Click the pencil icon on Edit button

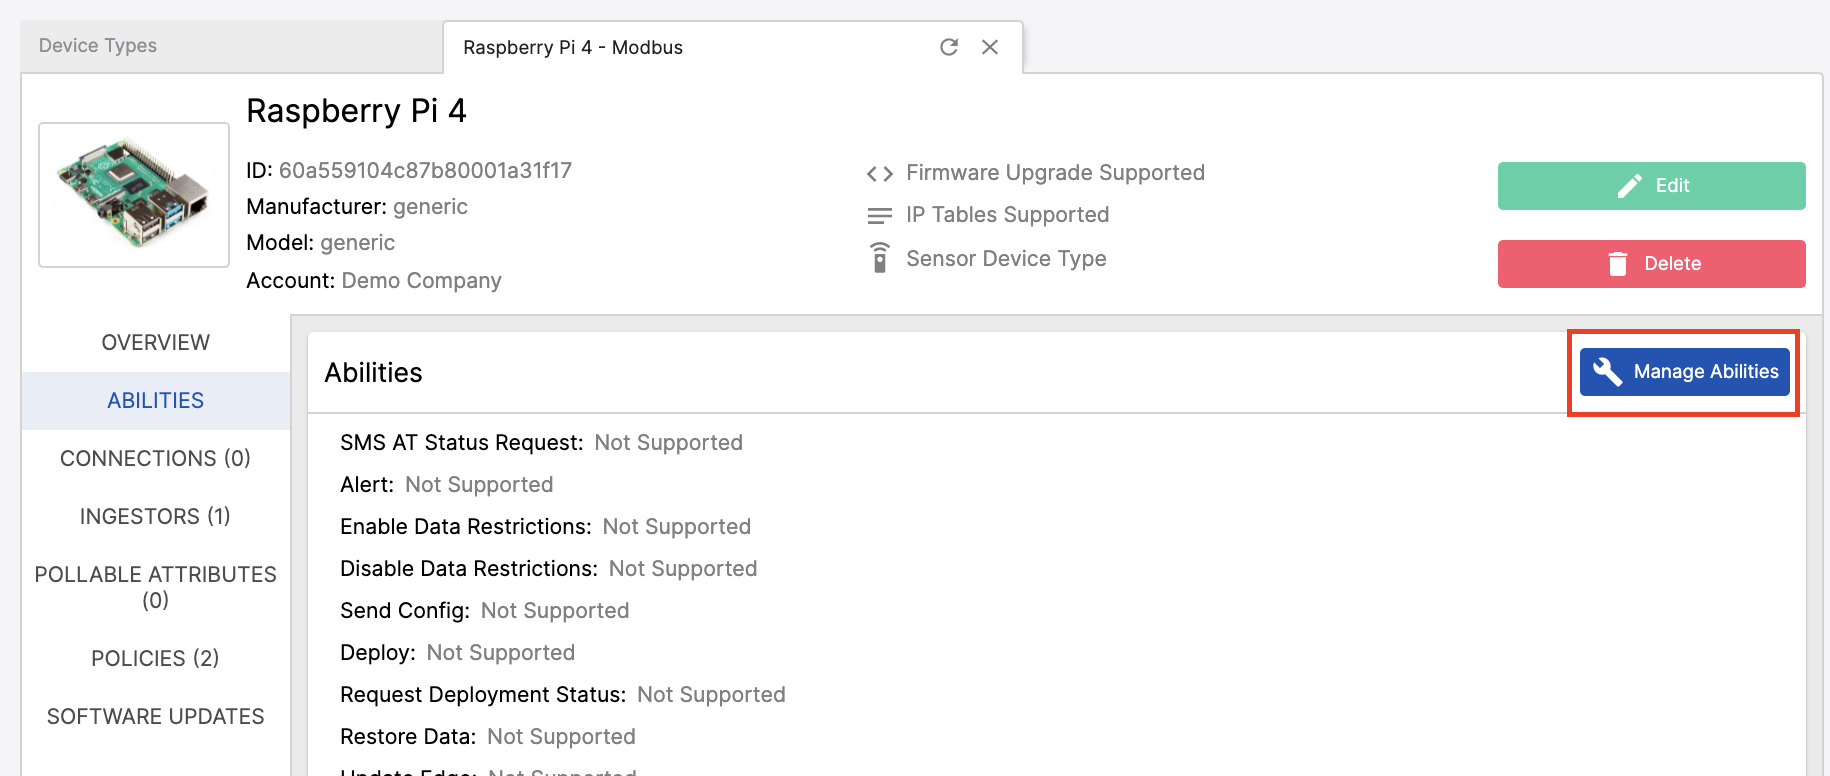pyautogui.click(x=1630, y=186)
